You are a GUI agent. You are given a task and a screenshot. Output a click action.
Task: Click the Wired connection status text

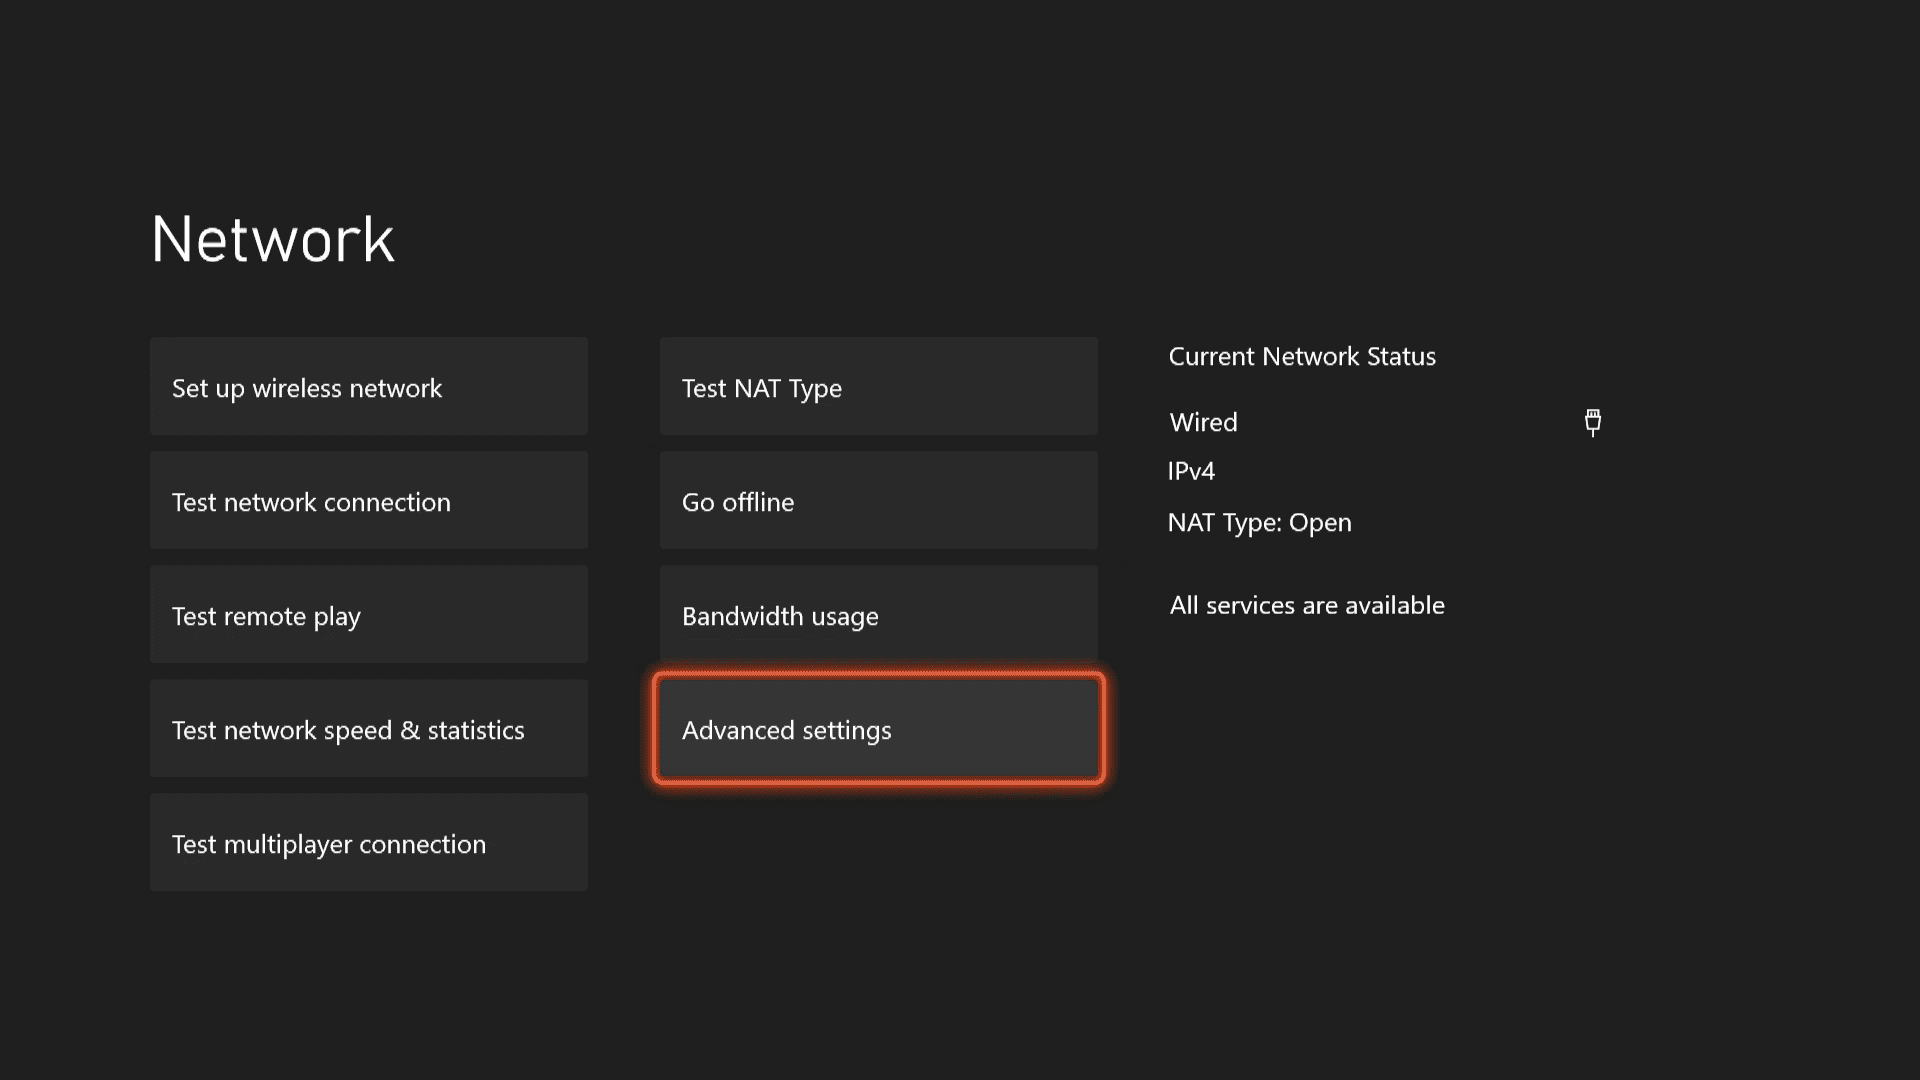(x=1203, y=422)
